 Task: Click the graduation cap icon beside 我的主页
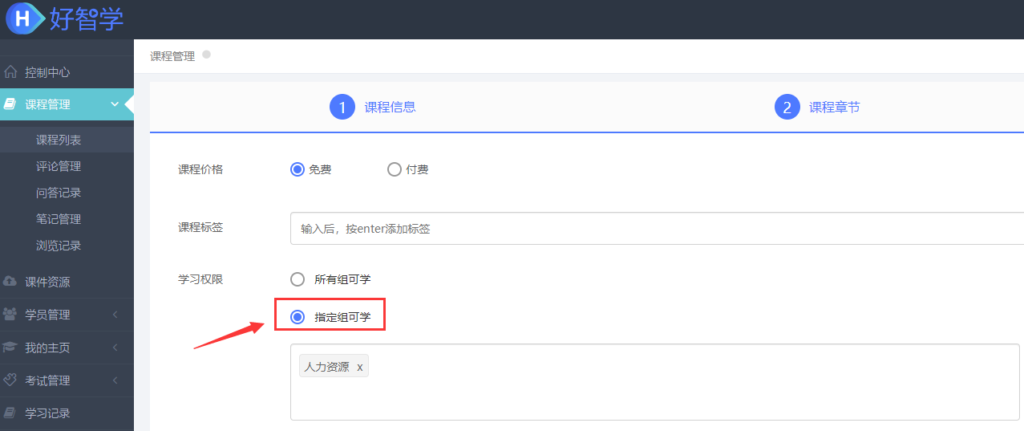(x=10, y=347)
